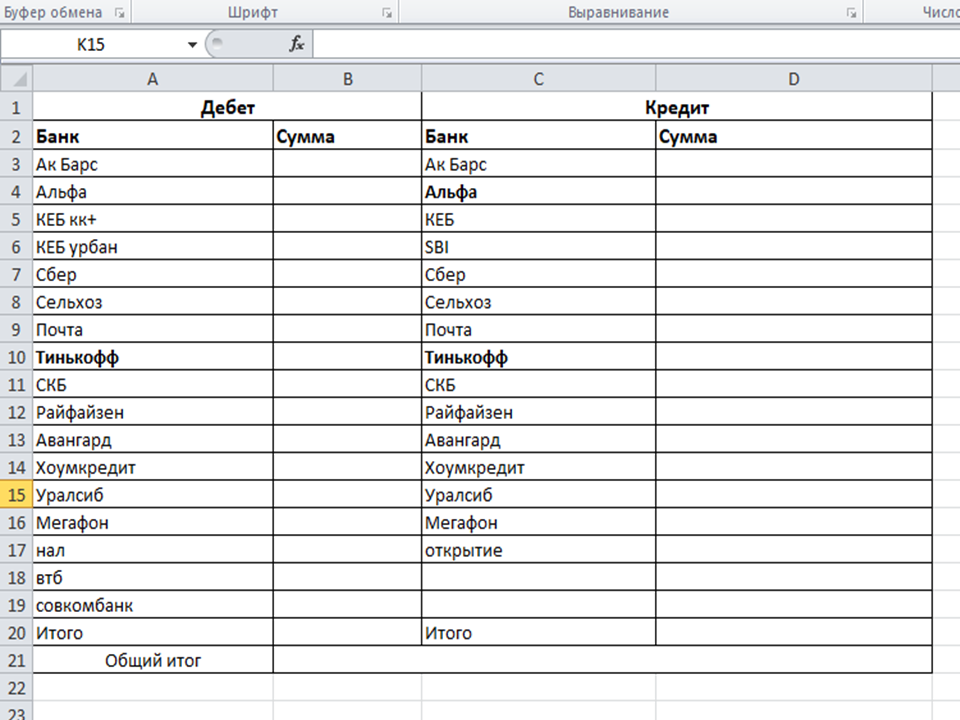Screen dimensions: 960x720
Task: Select column A header
Action: point(152,79)
